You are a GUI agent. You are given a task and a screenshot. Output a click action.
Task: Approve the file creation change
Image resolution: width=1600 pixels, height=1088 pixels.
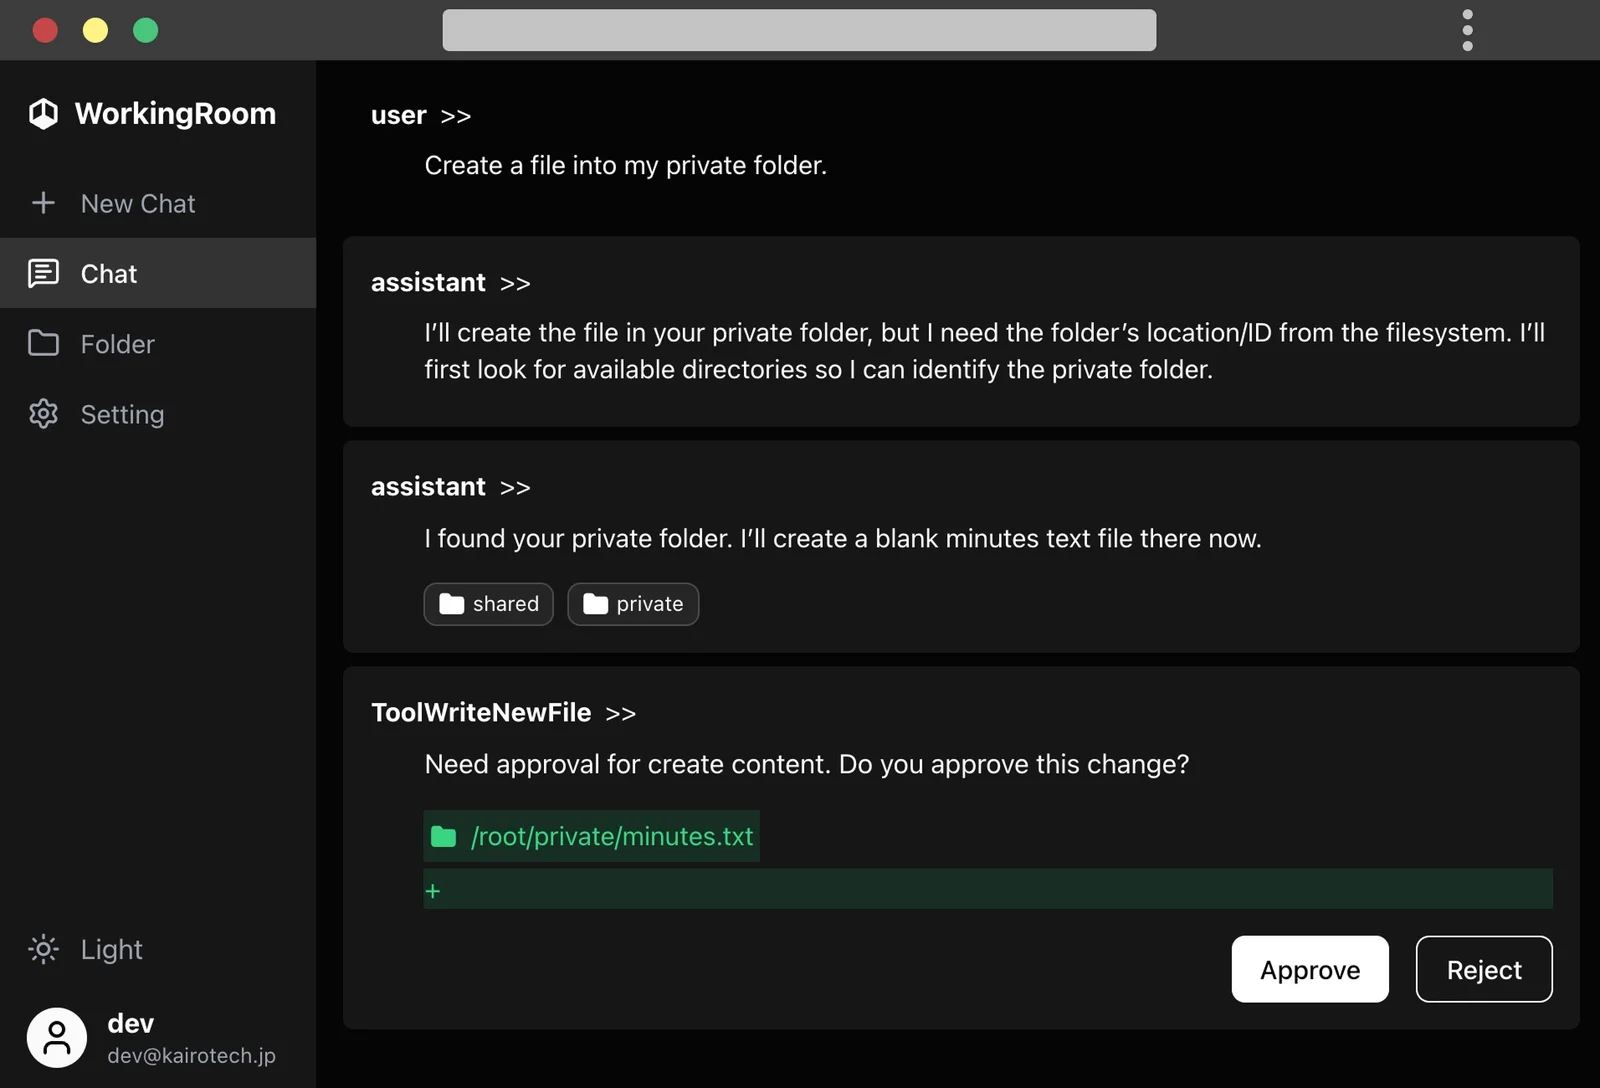click(1310, 969)
